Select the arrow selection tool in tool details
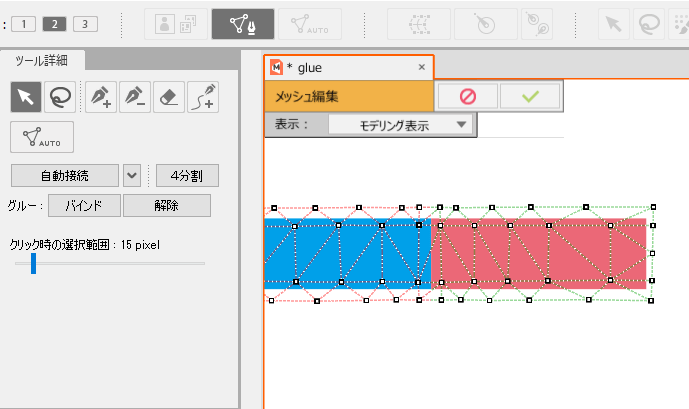Viewport: 689px width, 409px height. [x=26, y=97]
